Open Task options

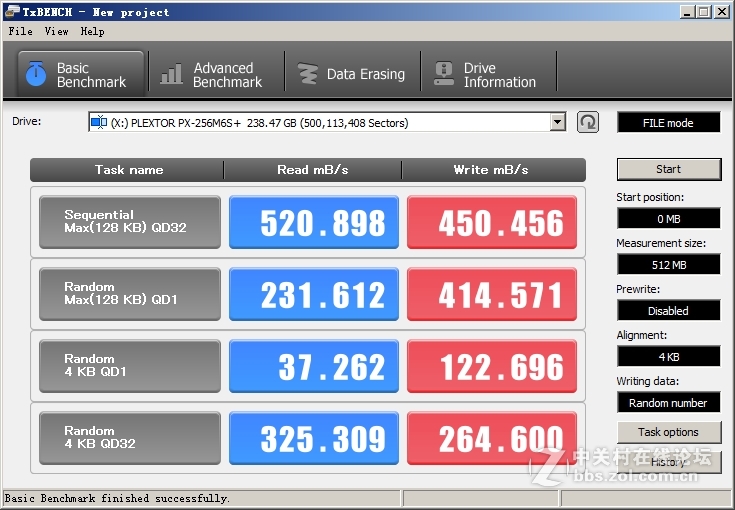coord(669,432)
